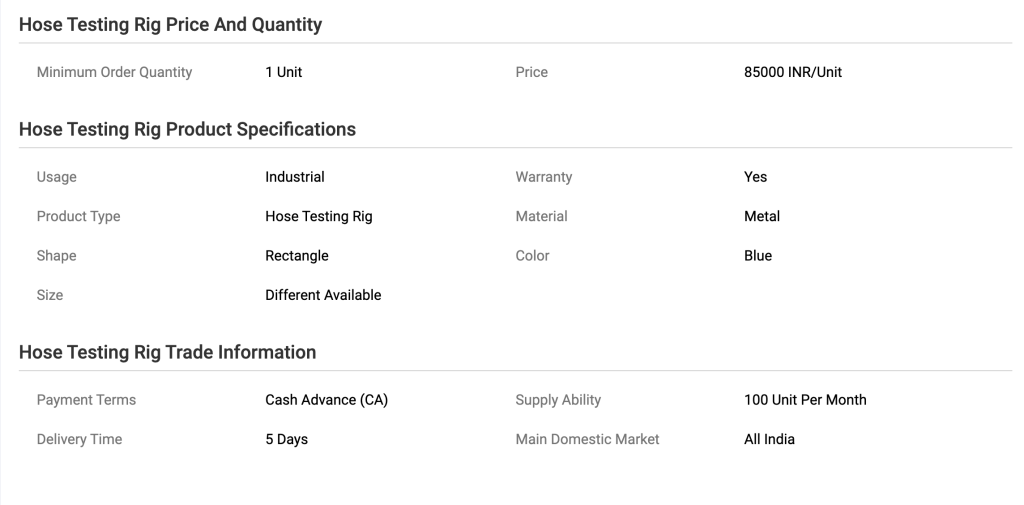Image resolution: width=1024 pixels, height=505 pixels.
Task: Click the All India market value
Action: [769, 439]
